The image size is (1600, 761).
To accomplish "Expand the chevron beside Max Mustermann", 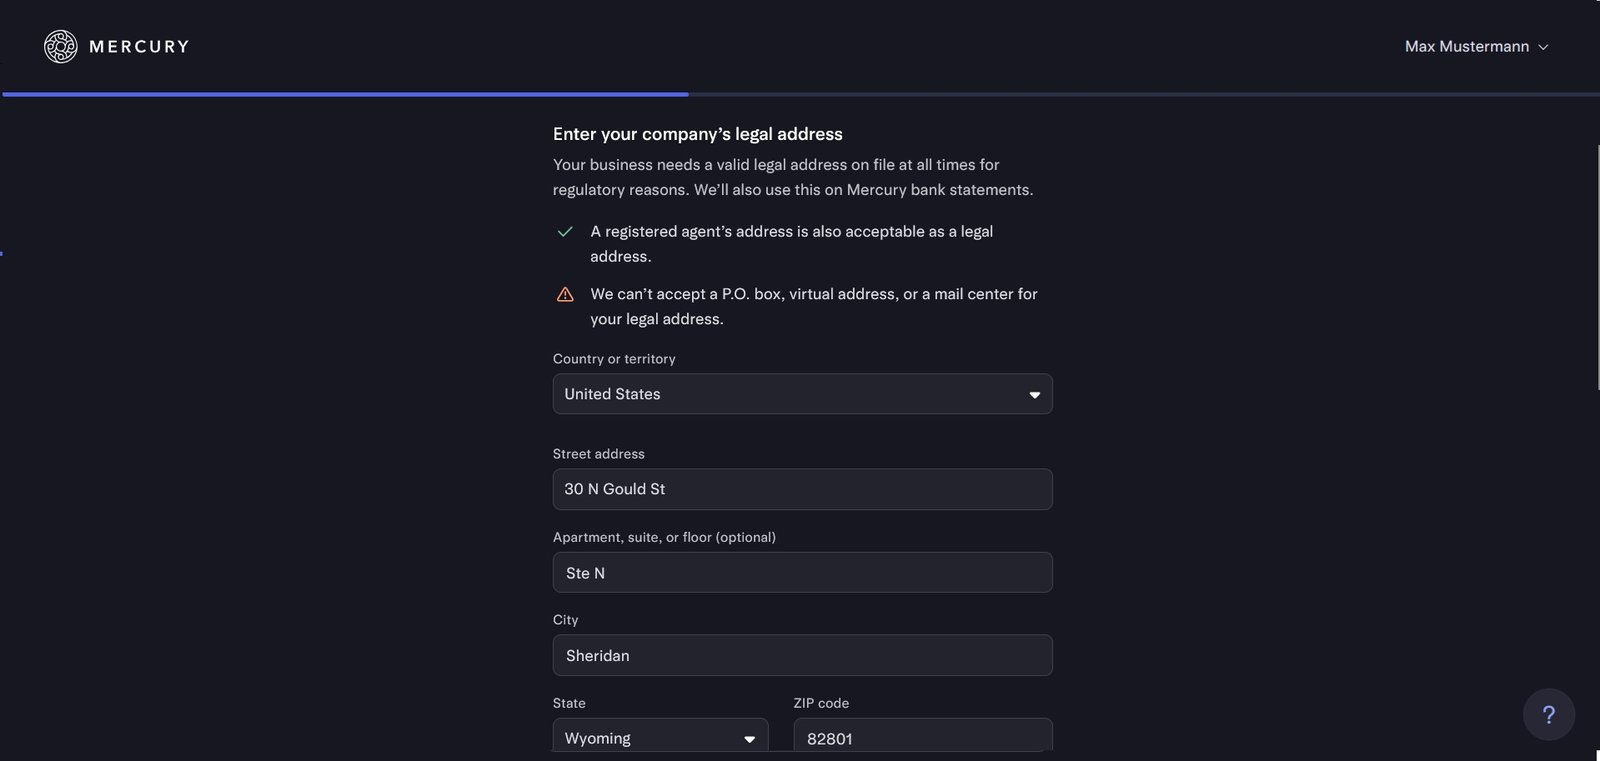I will click(1543, 47).
